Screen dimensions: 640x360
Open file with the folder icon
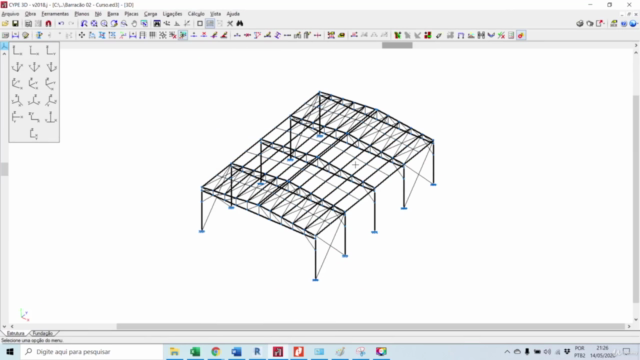(5, 24)
